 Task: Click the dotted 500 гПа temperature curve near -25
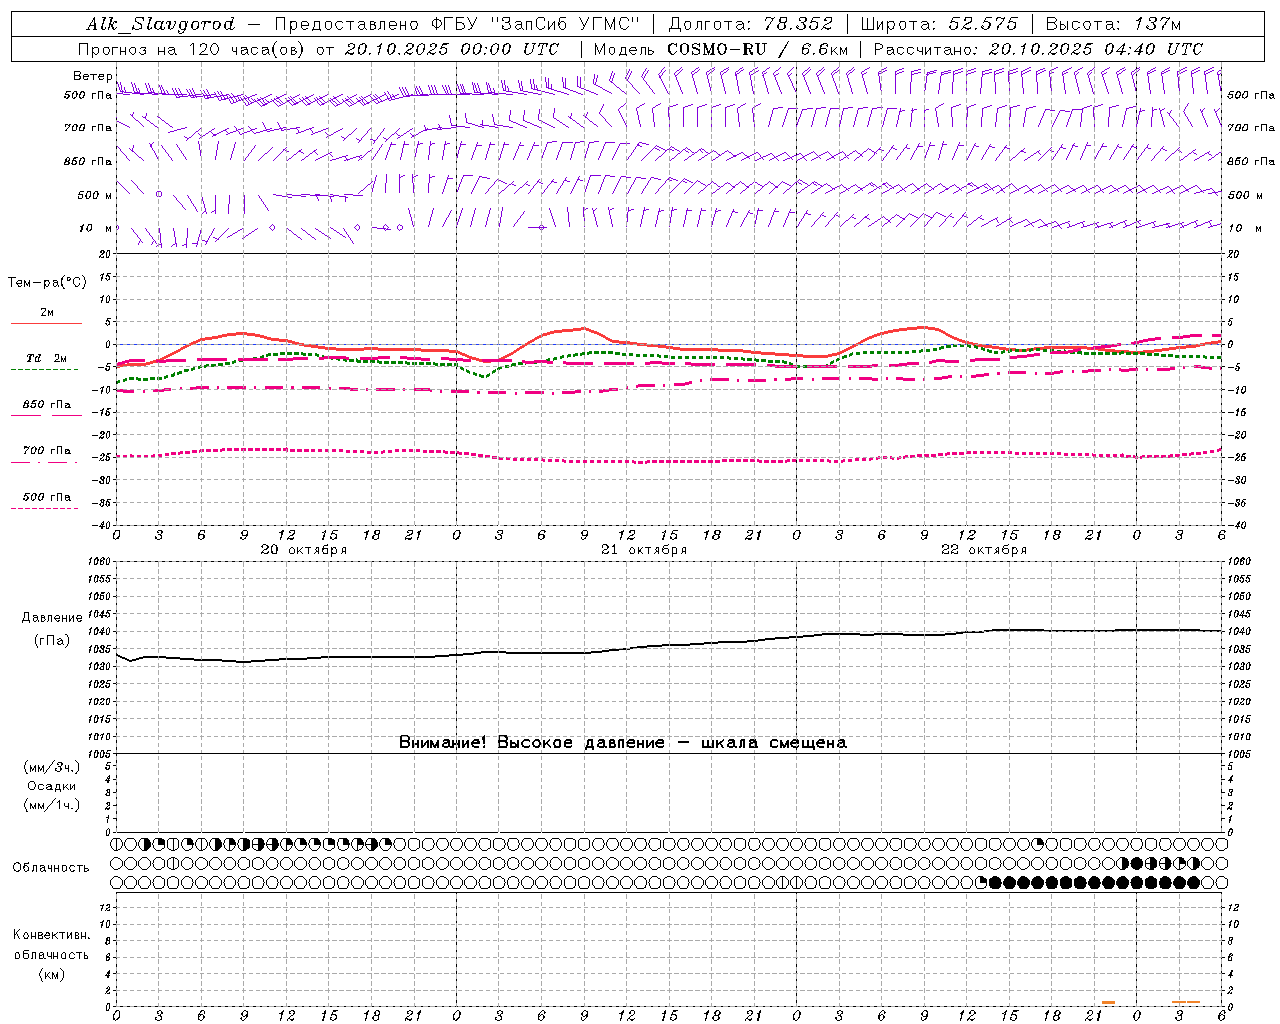669,461
